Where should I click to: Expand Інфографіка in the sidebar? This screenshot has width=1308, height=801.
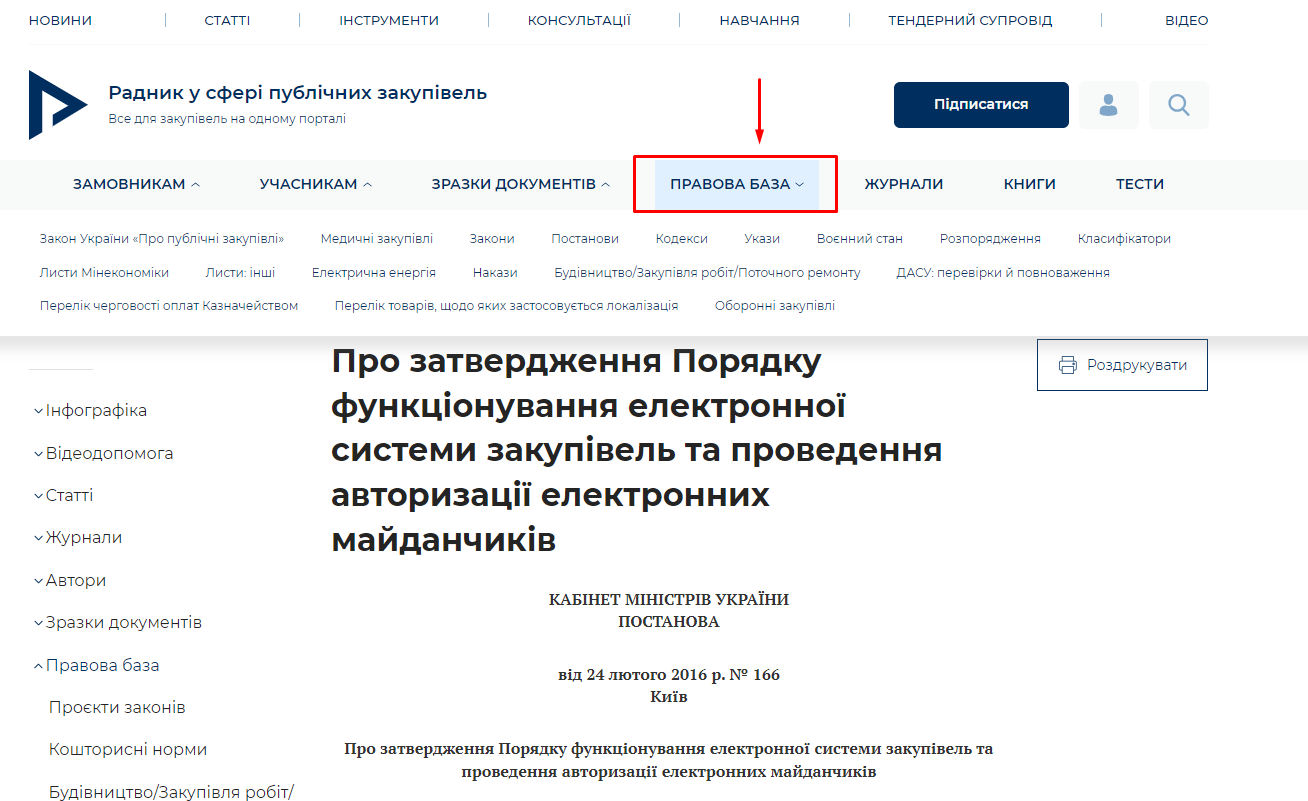pos(90,411)
